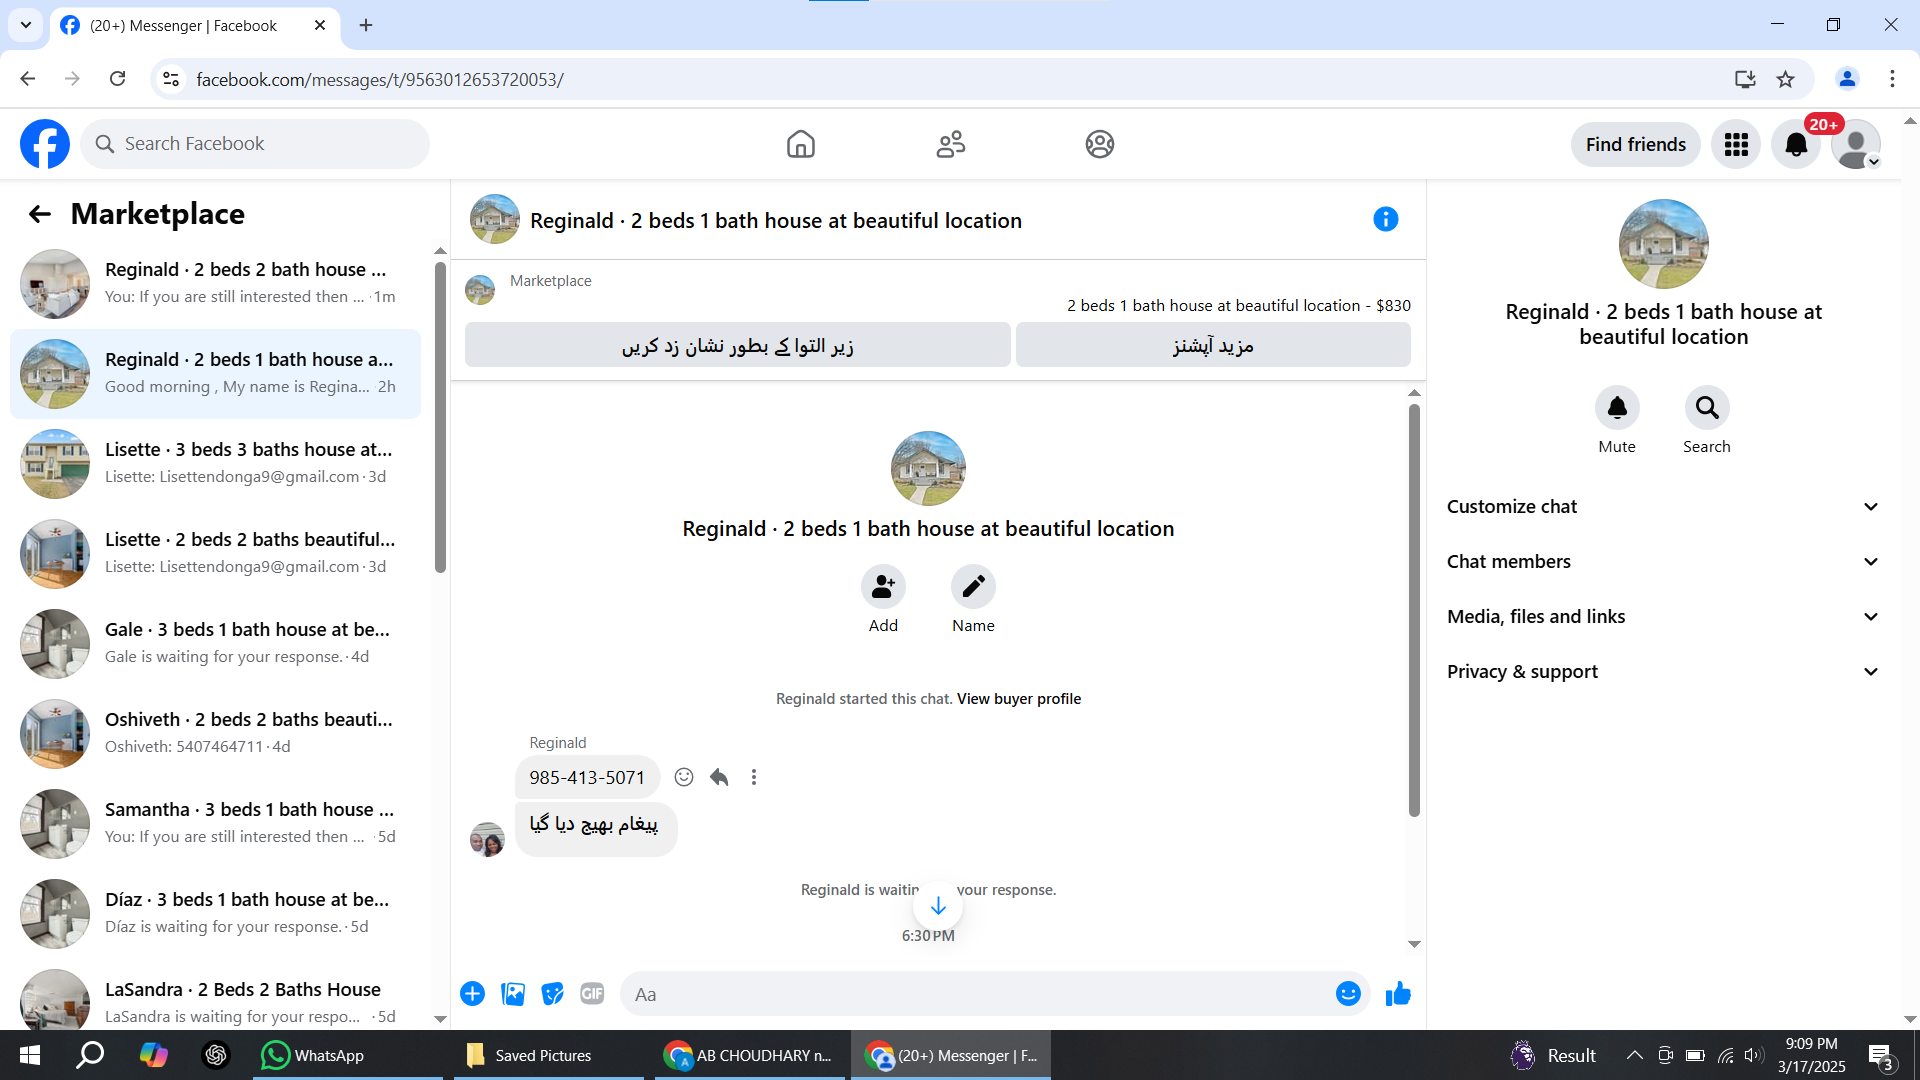
Task: Go to the Home feed icon
Action: (x=800, y=144)
